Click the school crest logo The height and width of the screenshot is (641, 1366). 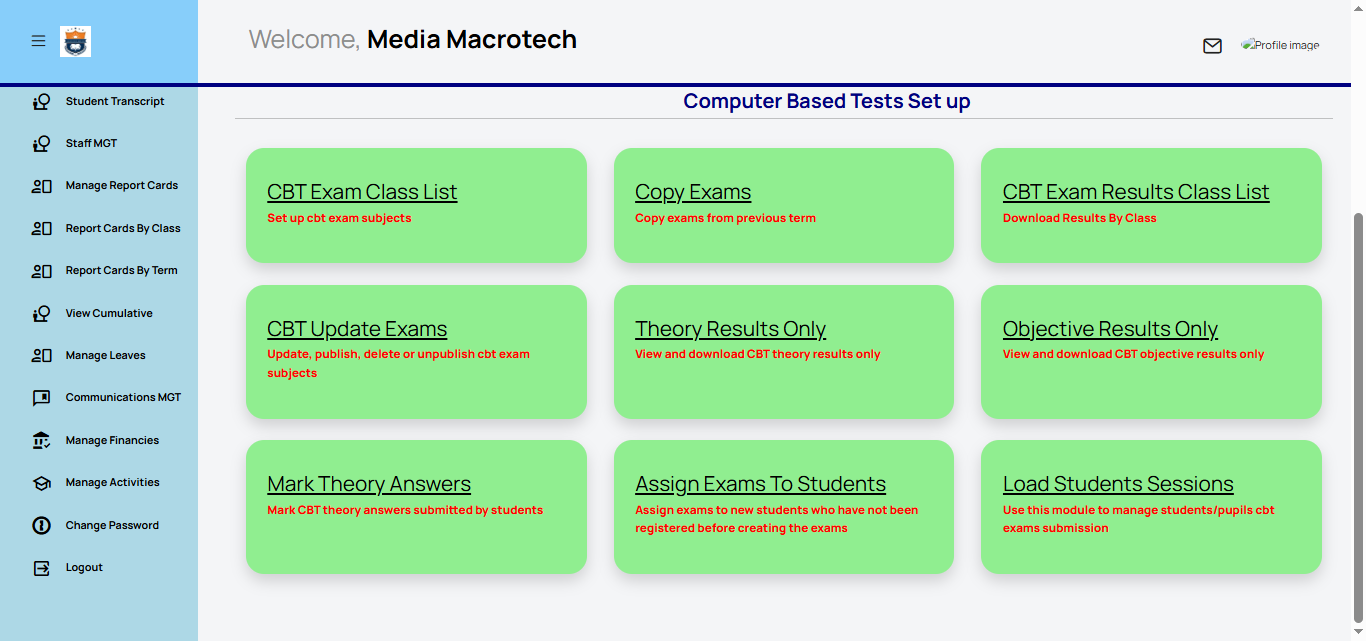tap(75, 41)
